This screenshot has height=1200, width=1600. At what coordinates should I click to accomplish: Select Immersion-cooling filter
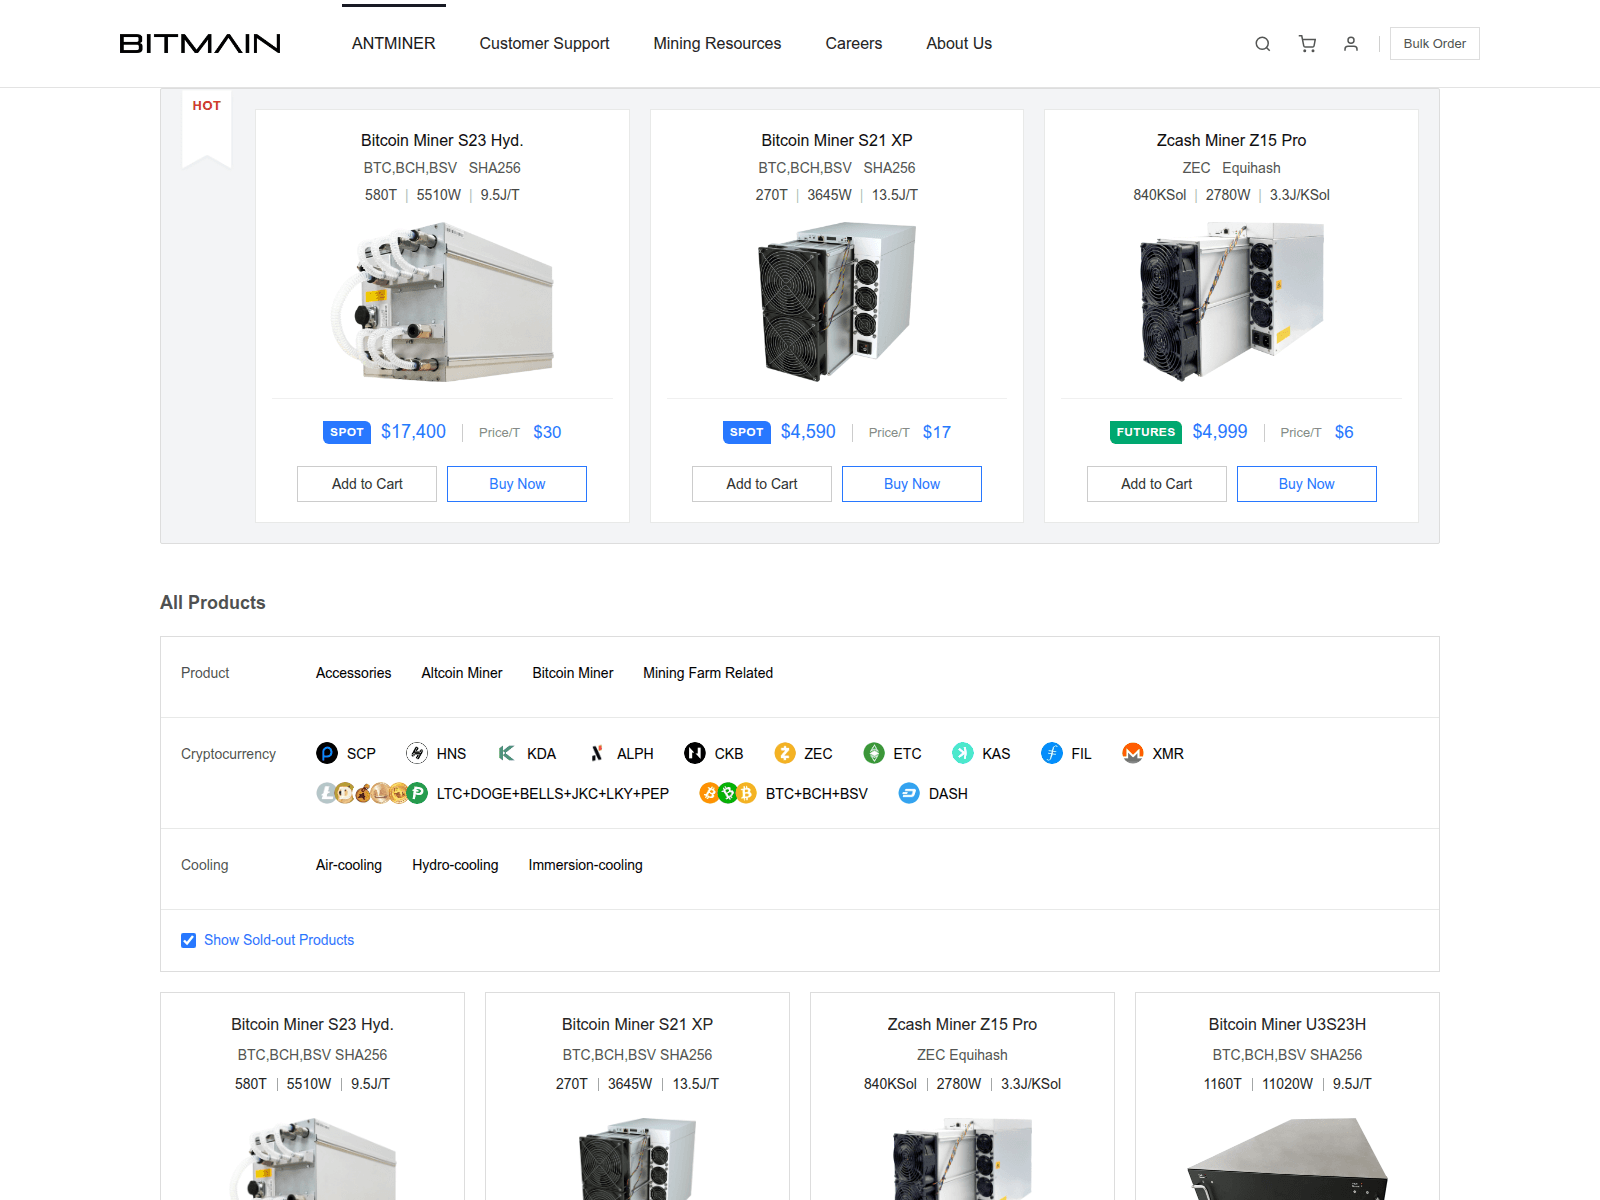tap(586, 865)
